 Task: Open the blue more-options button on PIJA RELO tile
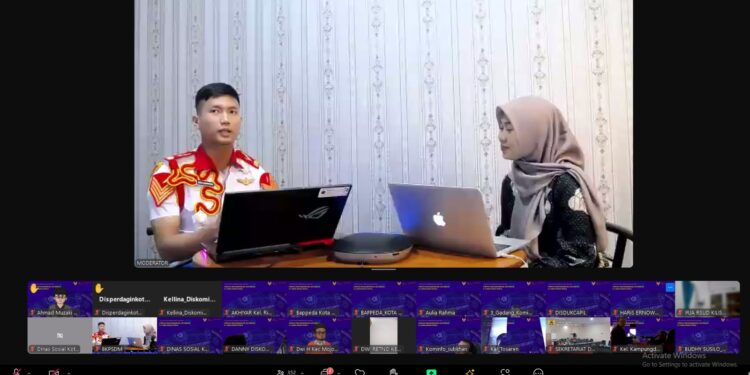click(x=670, y=287)
